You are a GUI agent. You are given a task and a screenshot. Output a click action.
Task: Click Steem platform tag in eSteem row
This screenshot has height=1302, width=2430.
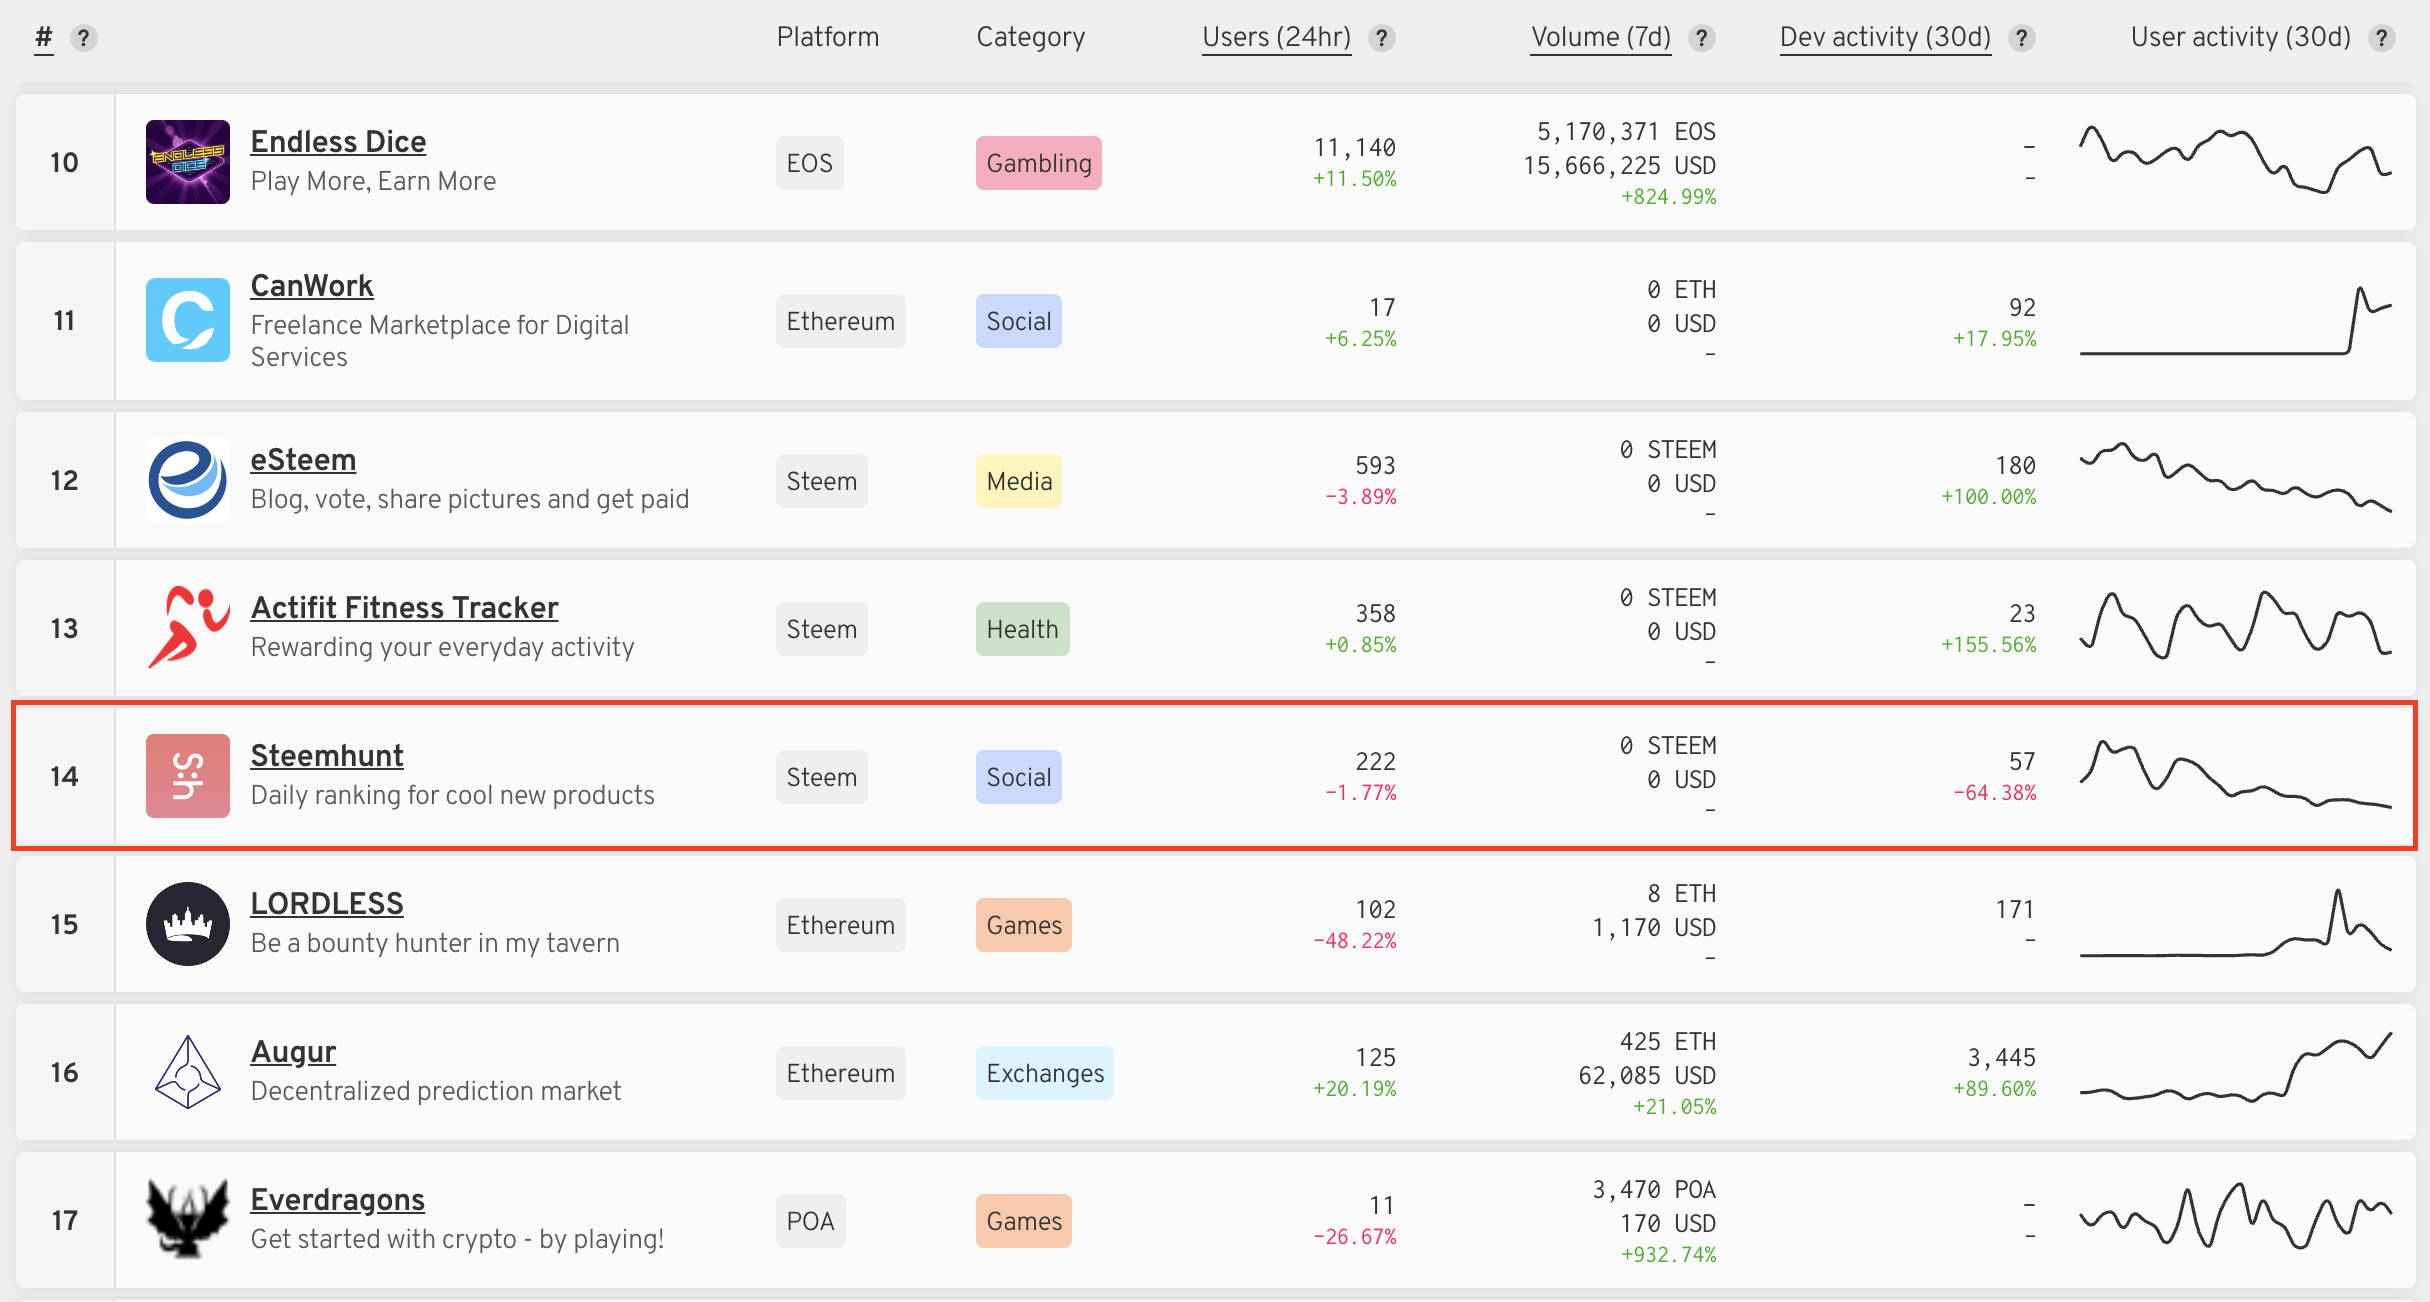(822, 481)
